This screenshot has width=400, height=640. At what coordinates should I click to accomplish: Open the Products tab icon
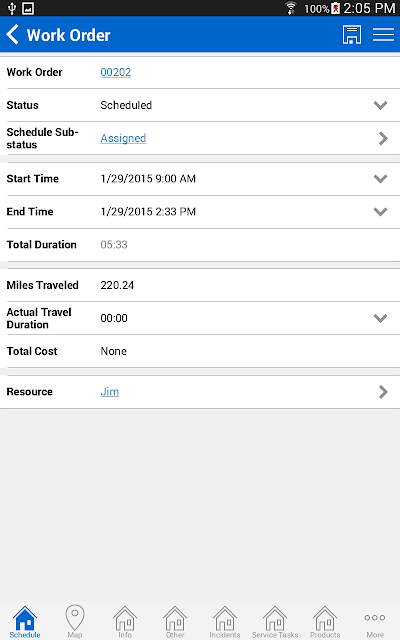(325, 621)
